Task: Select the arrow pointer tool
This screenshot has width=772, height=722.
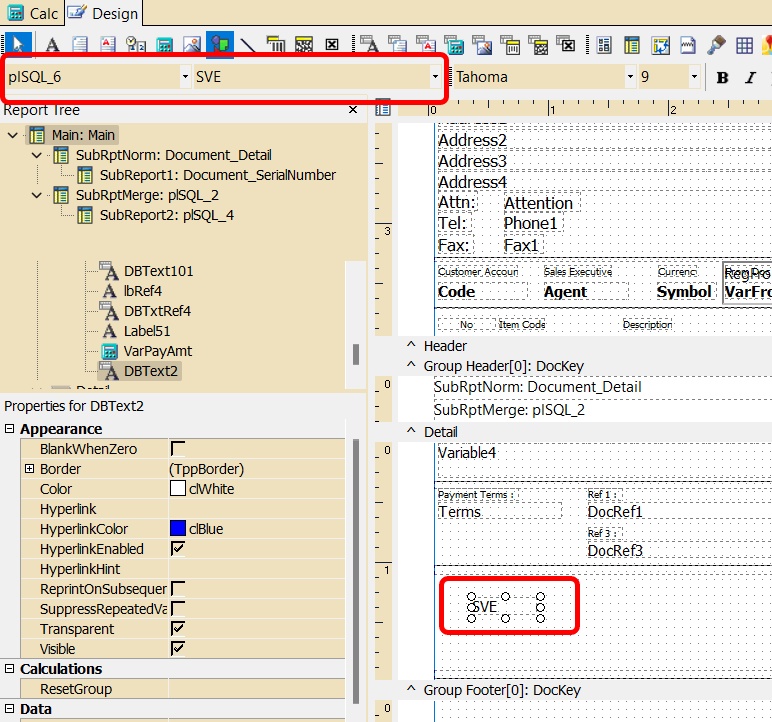Action: pos(19,45)
